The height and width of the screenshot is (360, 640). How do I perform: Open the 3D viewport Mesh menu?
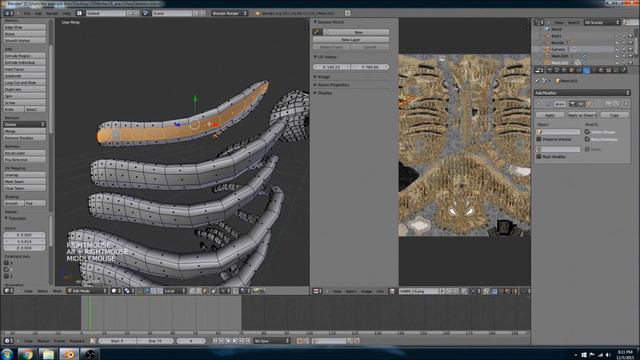coord(57,291)
